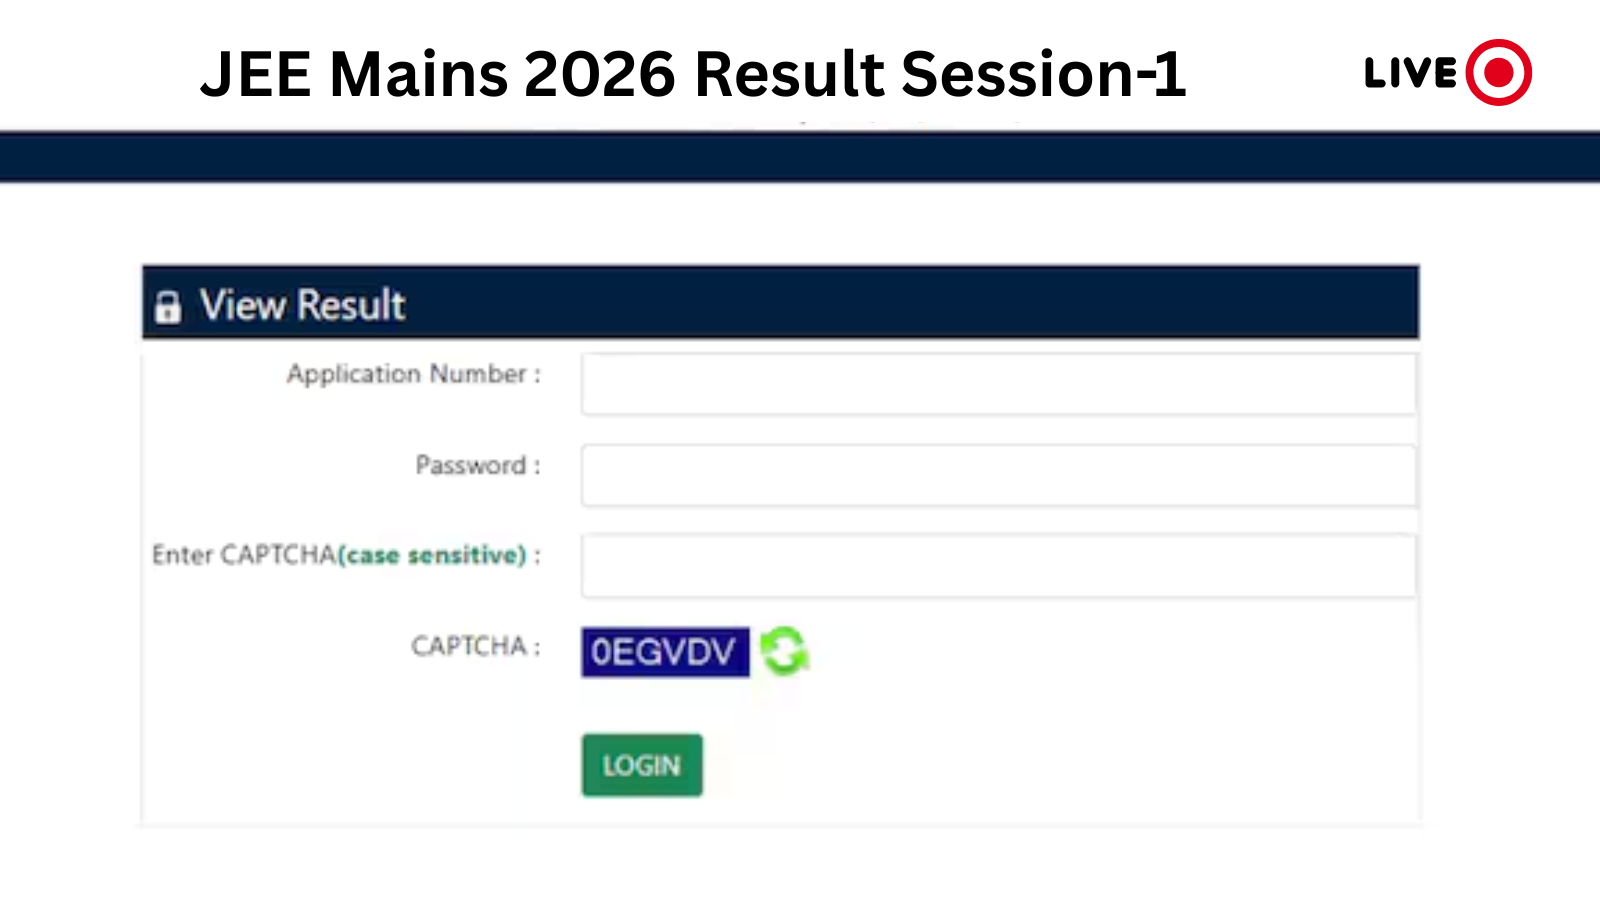The image size is (1600, 900).
Task: Click the dark View Result title bar
Action: coord(780,304)
